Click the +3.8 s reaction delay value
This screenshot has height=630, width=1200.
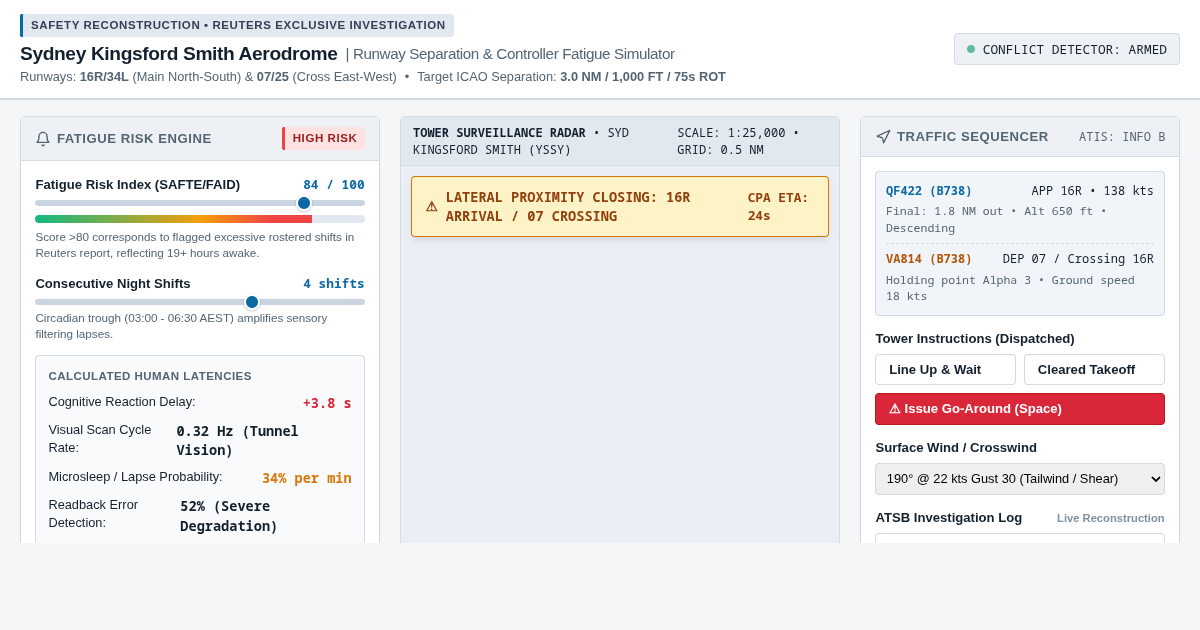327,403
